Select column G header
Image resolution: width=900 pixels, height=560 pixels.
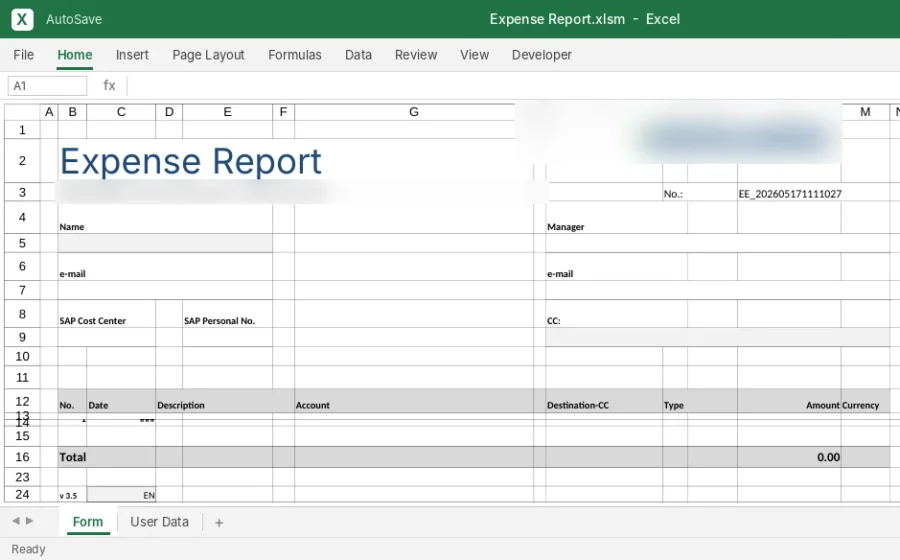(x=413, y=112)
